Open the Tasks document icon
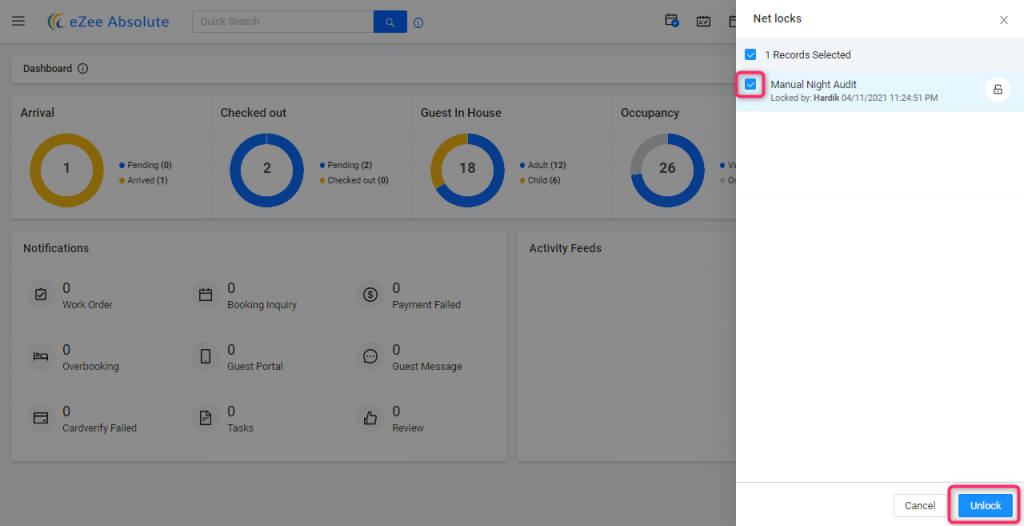1024x526 pixels. pyautogui.click(x=206, y=418)
